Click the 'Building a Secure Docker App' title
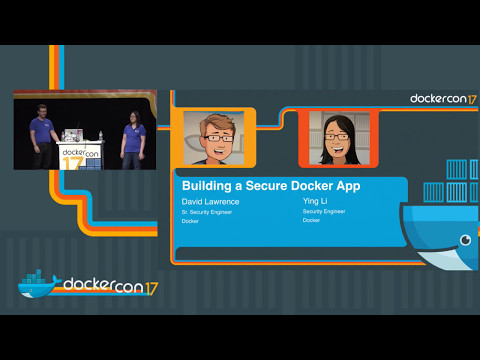Image resolution: width=480 pixels, height=360 pixels. (x=271, y=186)
